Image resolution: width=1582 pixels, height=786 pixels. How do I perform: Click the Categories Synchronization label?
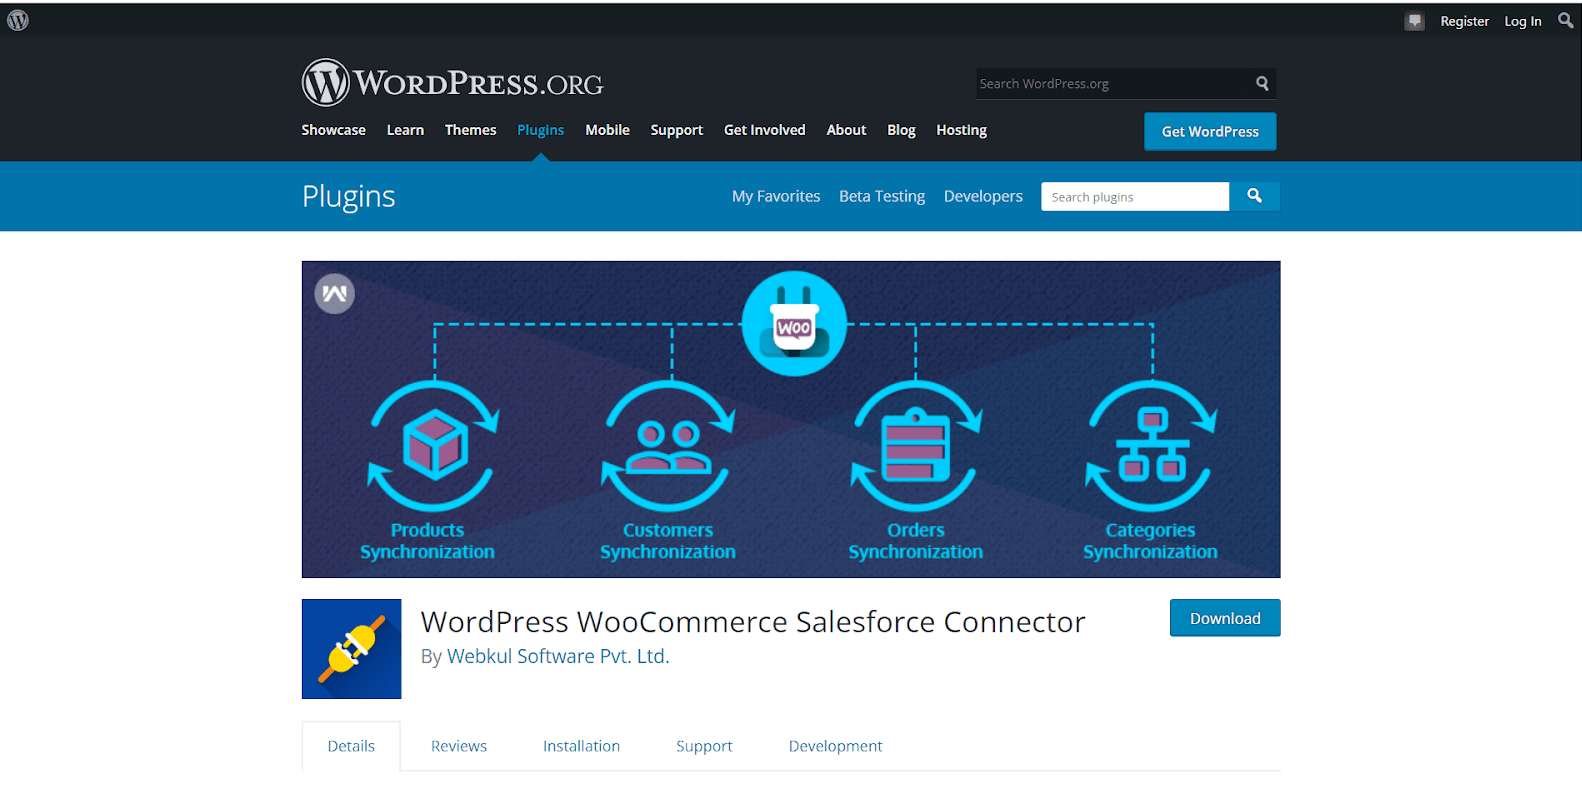tap(1150, 541)
